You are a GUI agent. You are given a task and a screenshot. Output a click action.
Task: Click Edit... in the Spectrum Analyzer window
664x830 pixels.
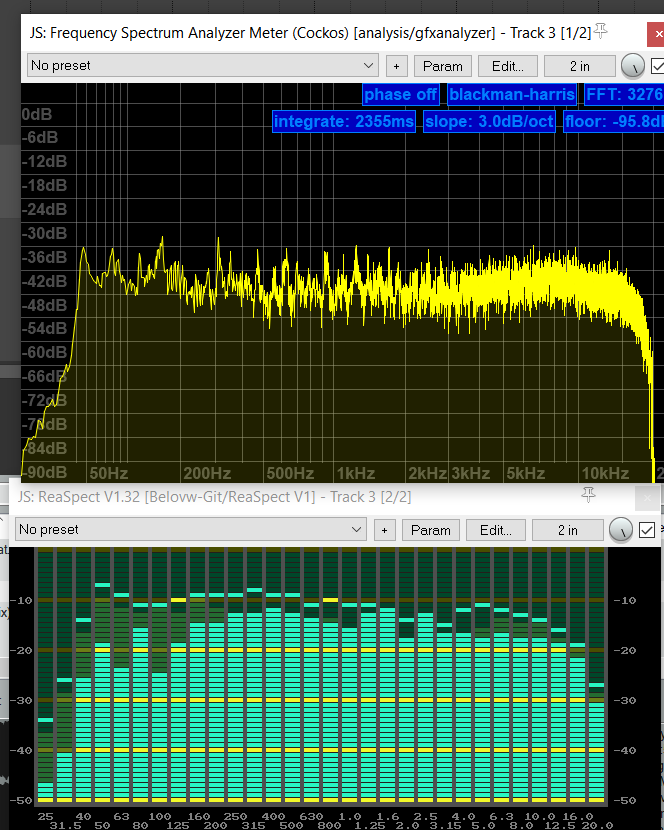pos(508,66)
